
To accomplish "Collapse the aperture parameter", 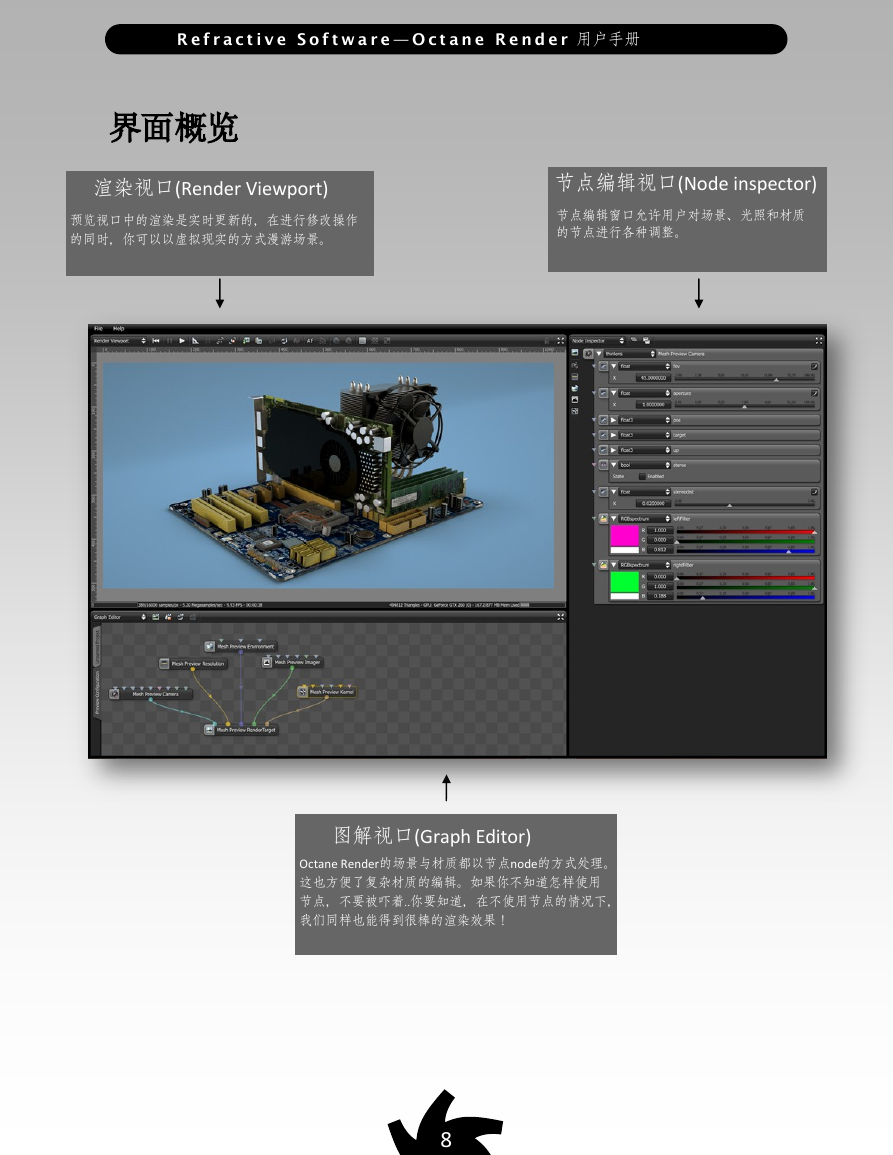I will pyautogui.click(x=614, y=393).
